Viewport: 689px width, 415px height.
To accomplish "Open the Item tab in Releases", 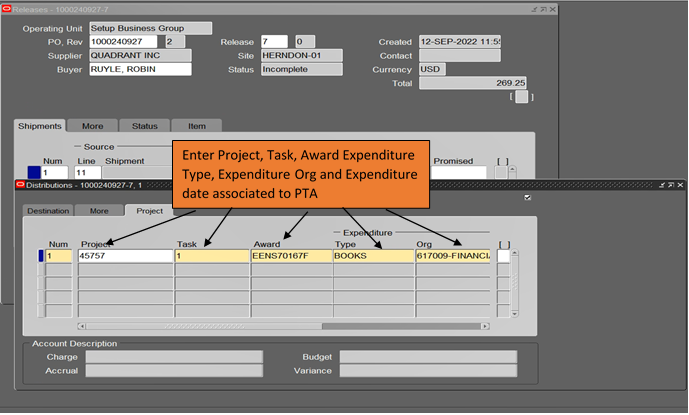I will tap(196, 126).
